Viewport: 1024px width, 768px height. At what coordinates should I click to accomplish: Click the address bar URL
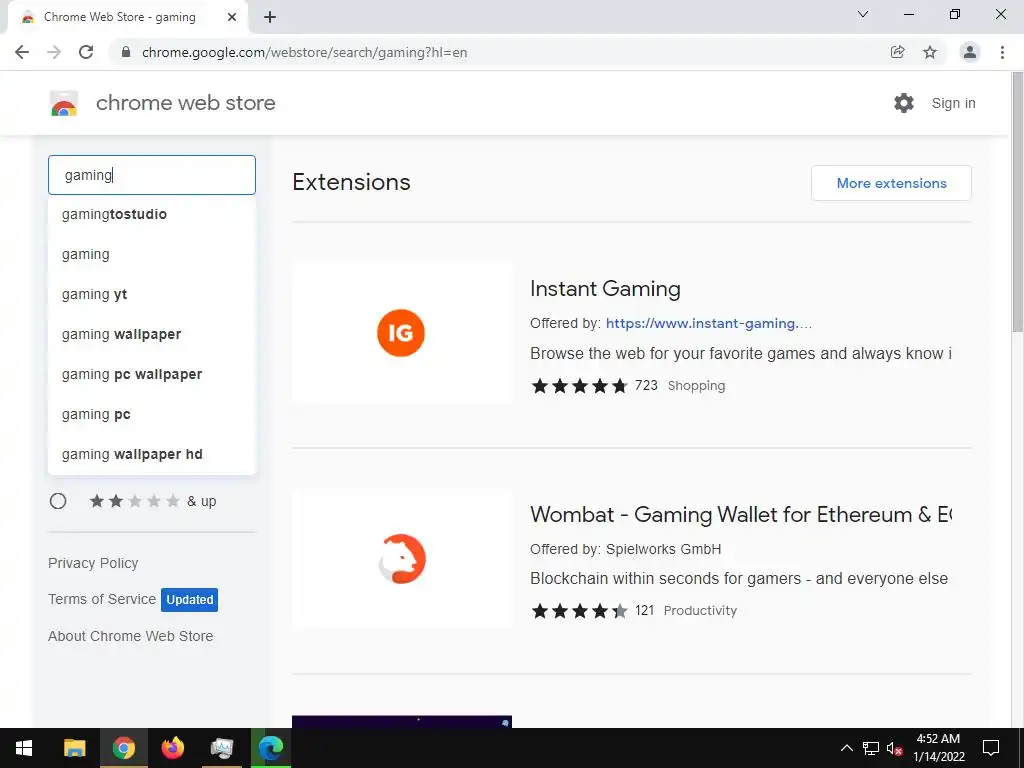[304, 52]
